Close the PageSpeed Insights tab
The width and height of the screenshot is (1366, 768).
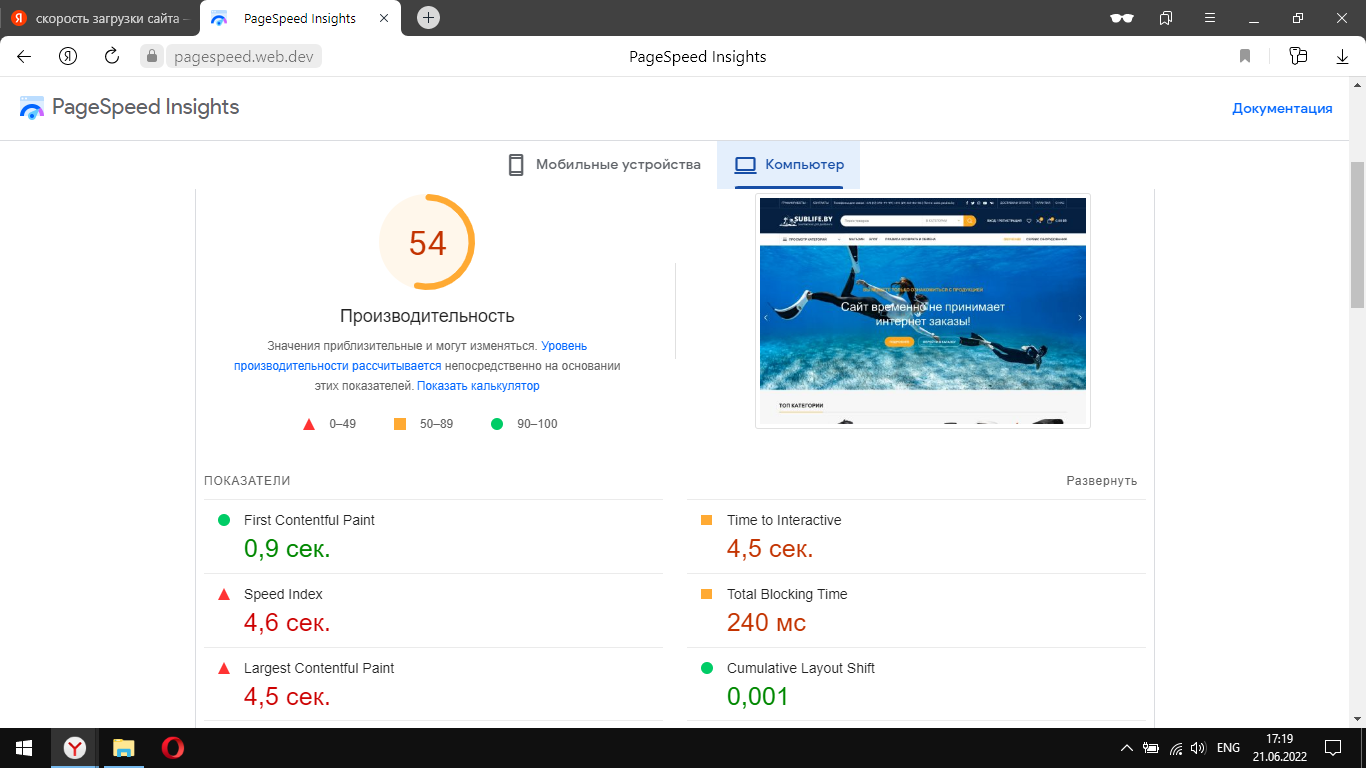384,18
